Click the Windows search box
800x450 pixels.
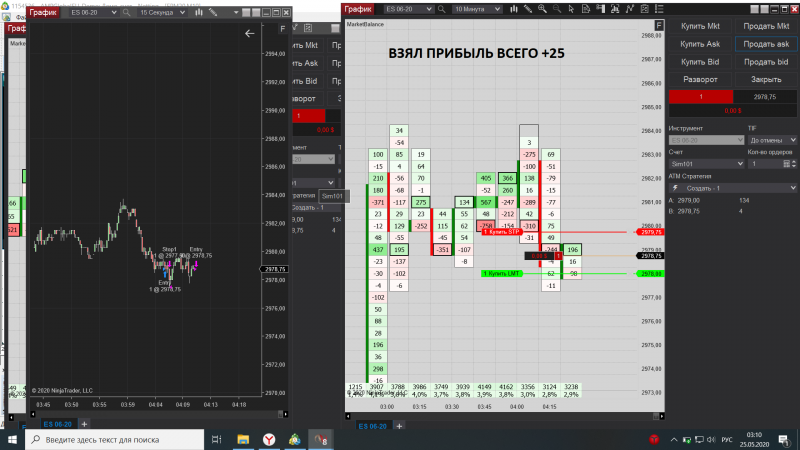pos(115,439)
